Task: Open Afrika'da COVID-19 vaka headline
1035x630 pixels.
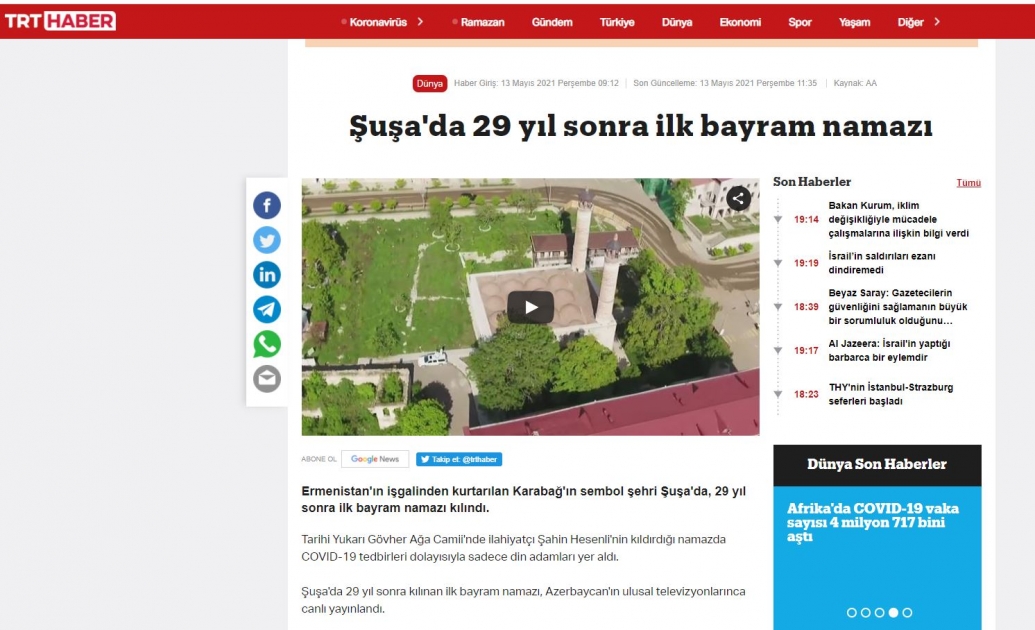Action: tap(873, 522)
